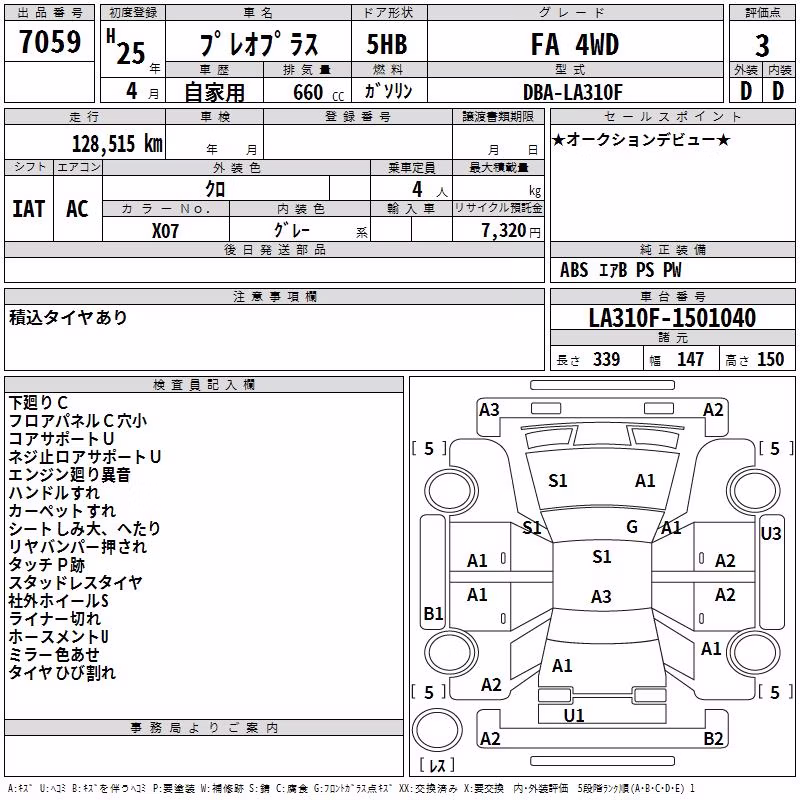The height and width of the screenshot is (800, 800).
Task: Click first registration year H25
Action: point(126,47)
